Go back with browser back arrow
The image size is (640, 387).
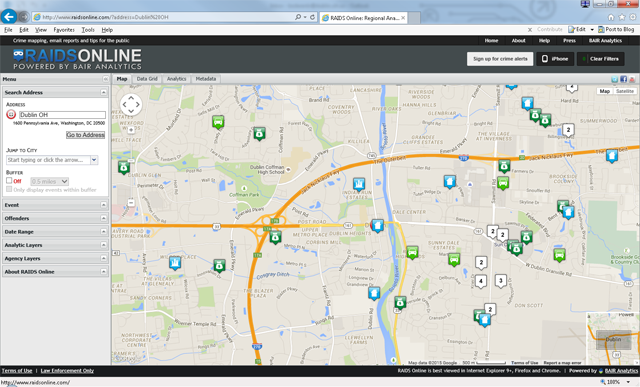coord(9,17)
